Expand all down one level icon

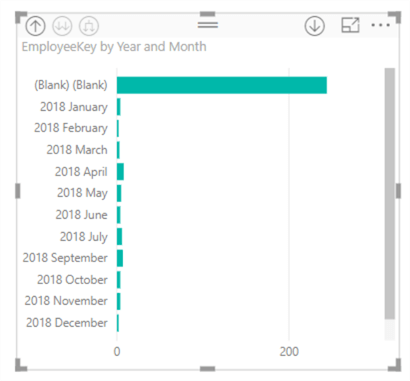click(x=89, y=26)
